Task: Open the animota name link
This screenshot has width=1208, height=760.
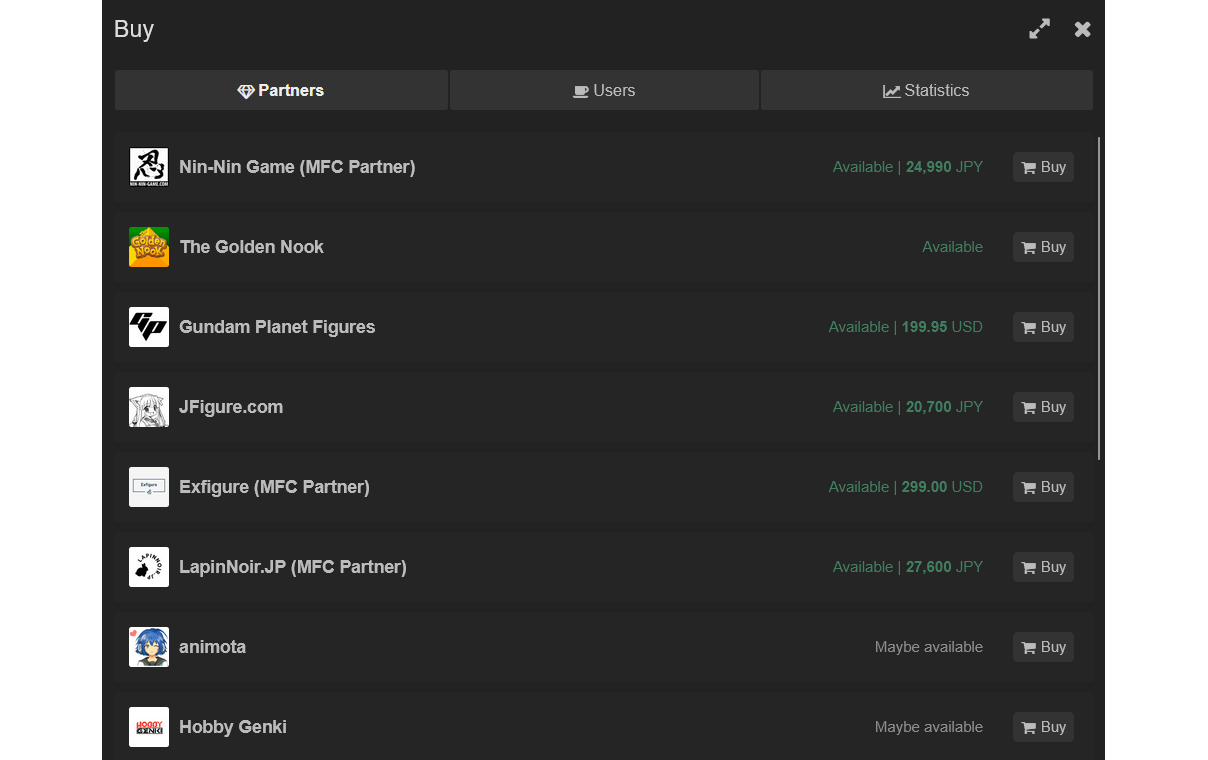Action: point(212,647)
